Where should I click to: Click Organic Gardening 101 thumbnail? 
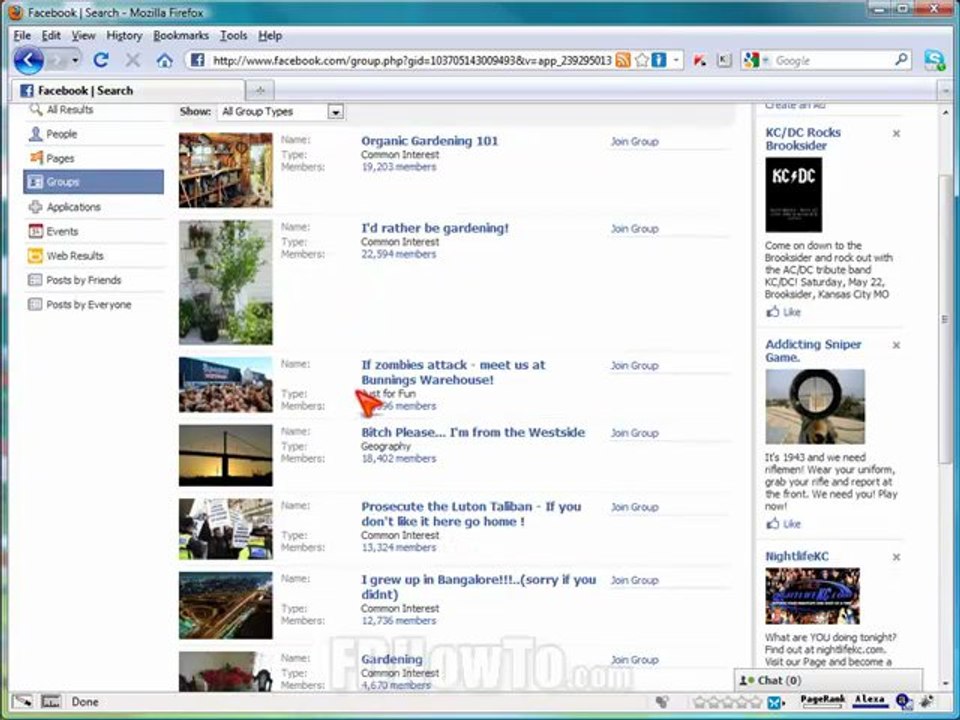click(x=225, y=170)
